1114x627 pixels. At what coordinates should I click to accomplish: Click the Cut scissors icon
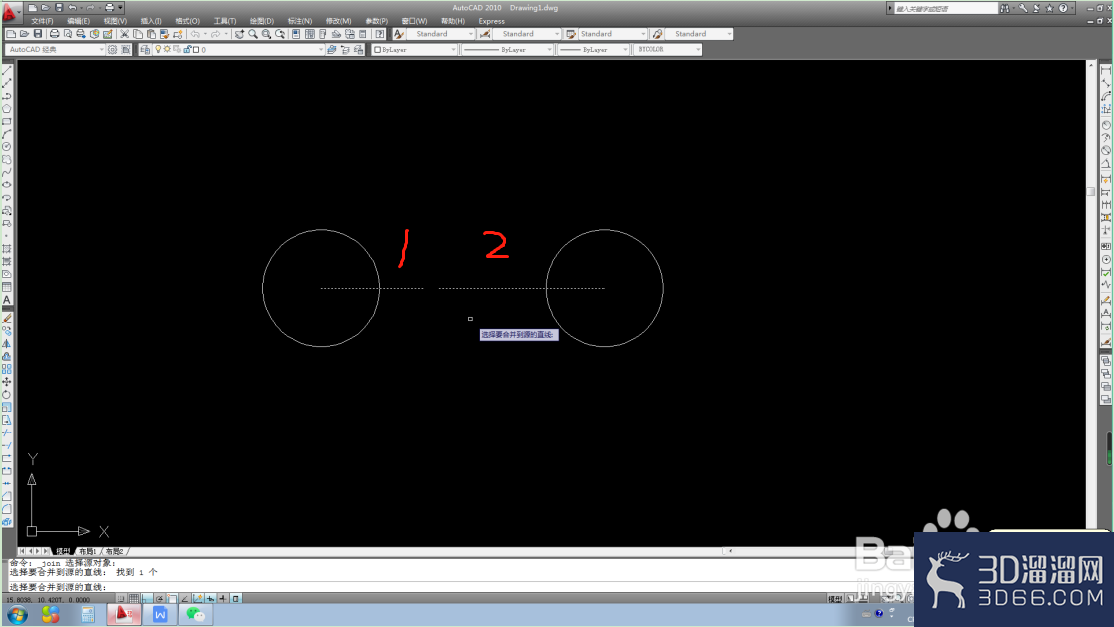click(x=124, y=34)
